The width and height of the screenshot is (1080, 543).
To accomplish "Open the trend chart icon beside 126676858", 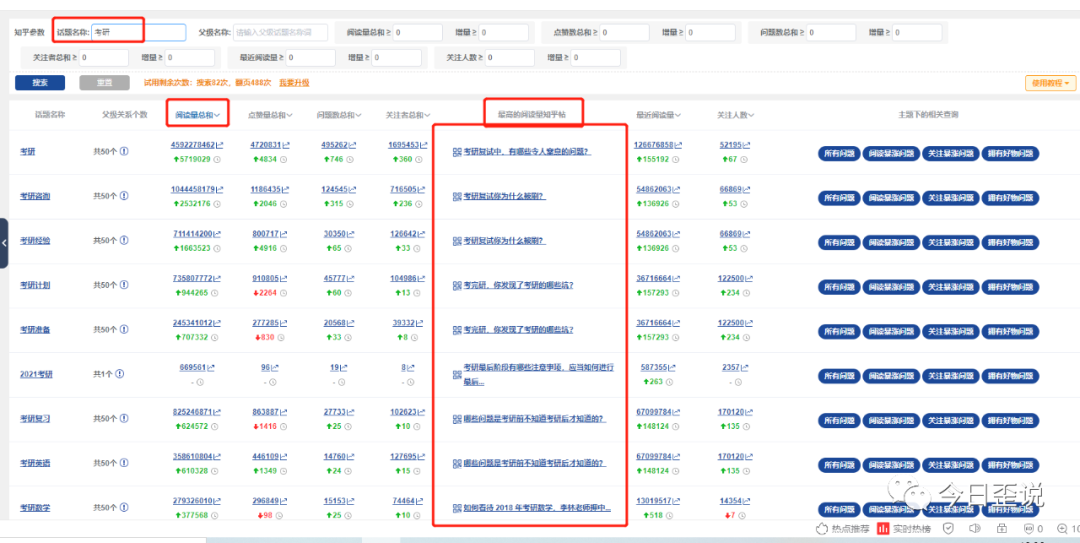I will pos(677,145).
